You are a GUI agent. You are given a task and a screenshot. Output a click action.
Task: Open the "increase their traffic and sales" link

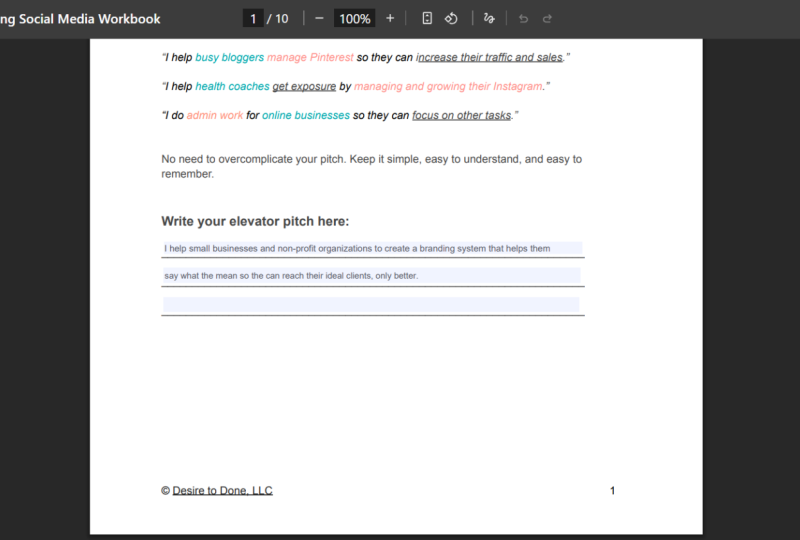[x=490, y=57]
